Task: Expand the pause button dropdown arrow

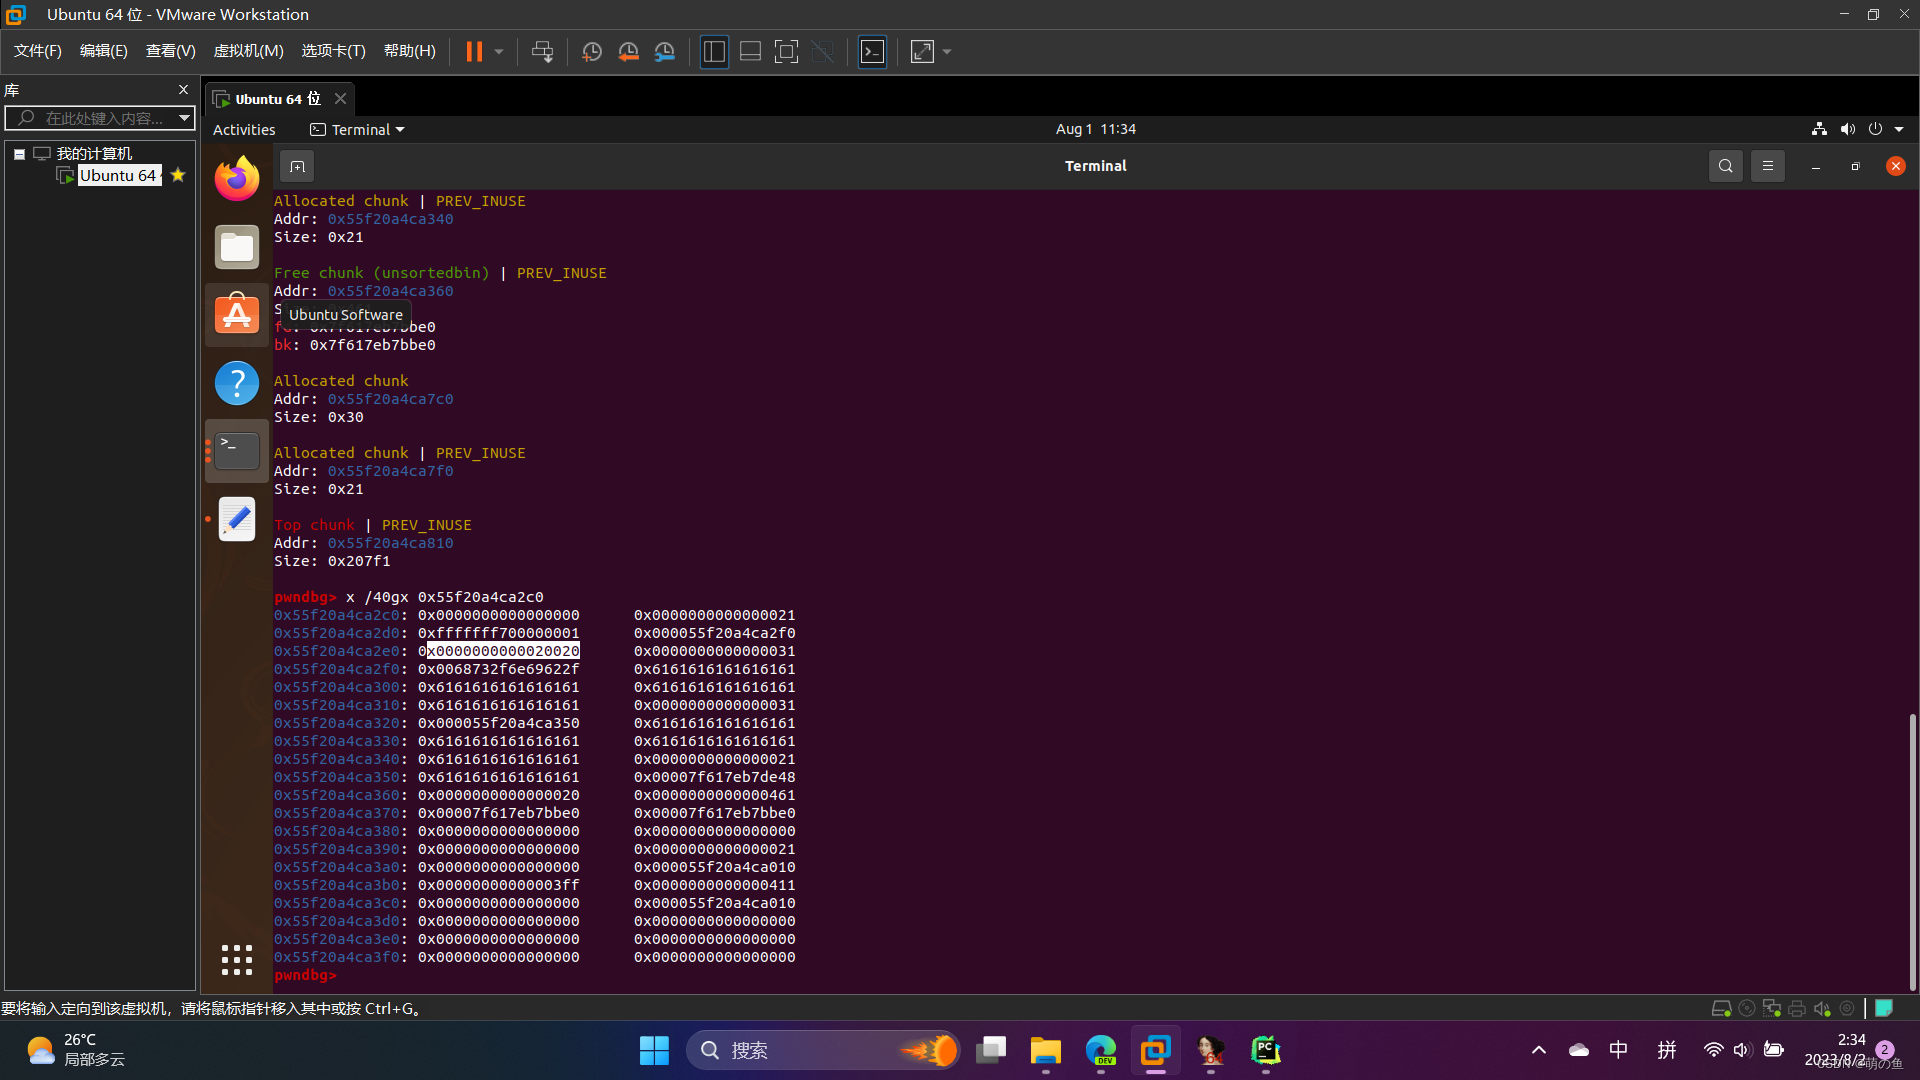Action: point(498,51)
